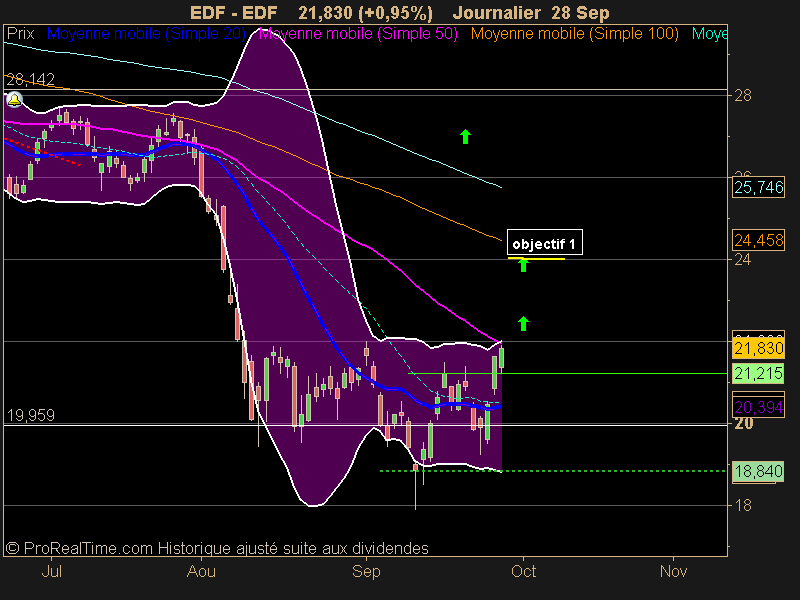
Task: Click the quote "21,830 (+0,95%)" in the title
Action: [x=365, y=13]
